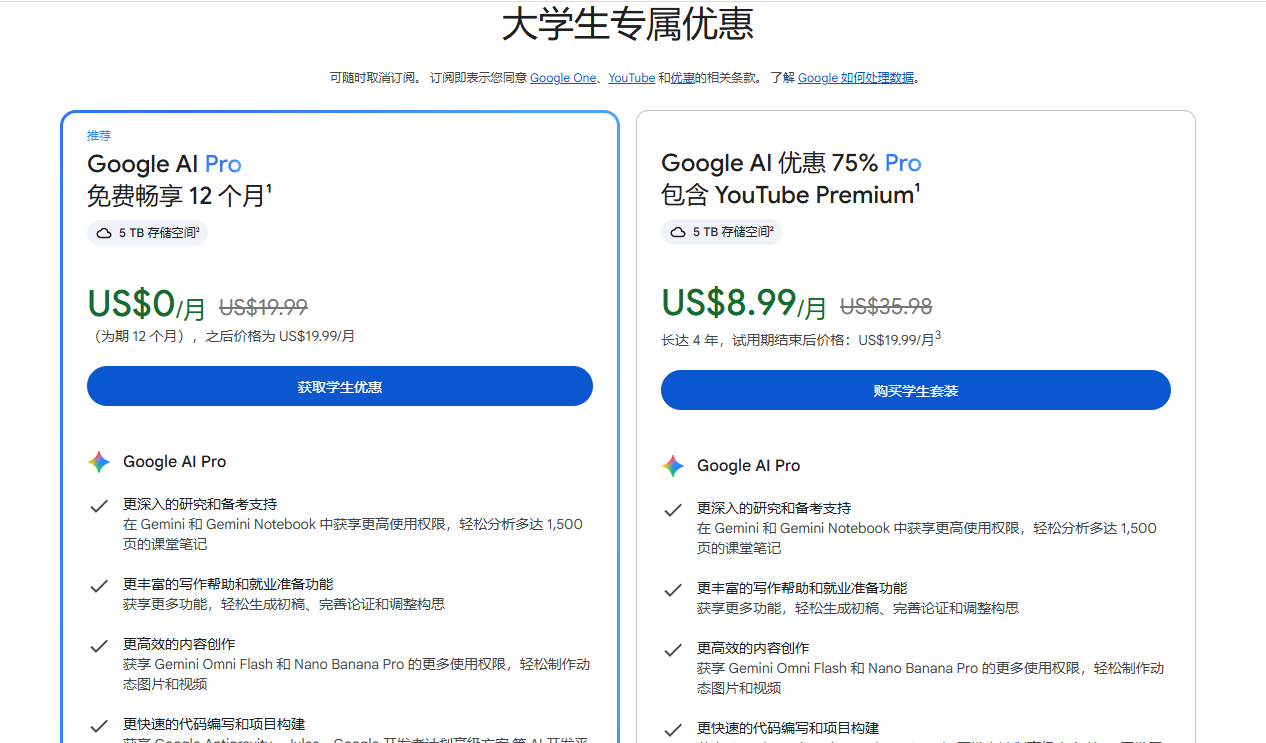
Task: Click the checkmark beside 更深入的研究和备考支持 in the right plan
Action: click(x=673, y=510)
